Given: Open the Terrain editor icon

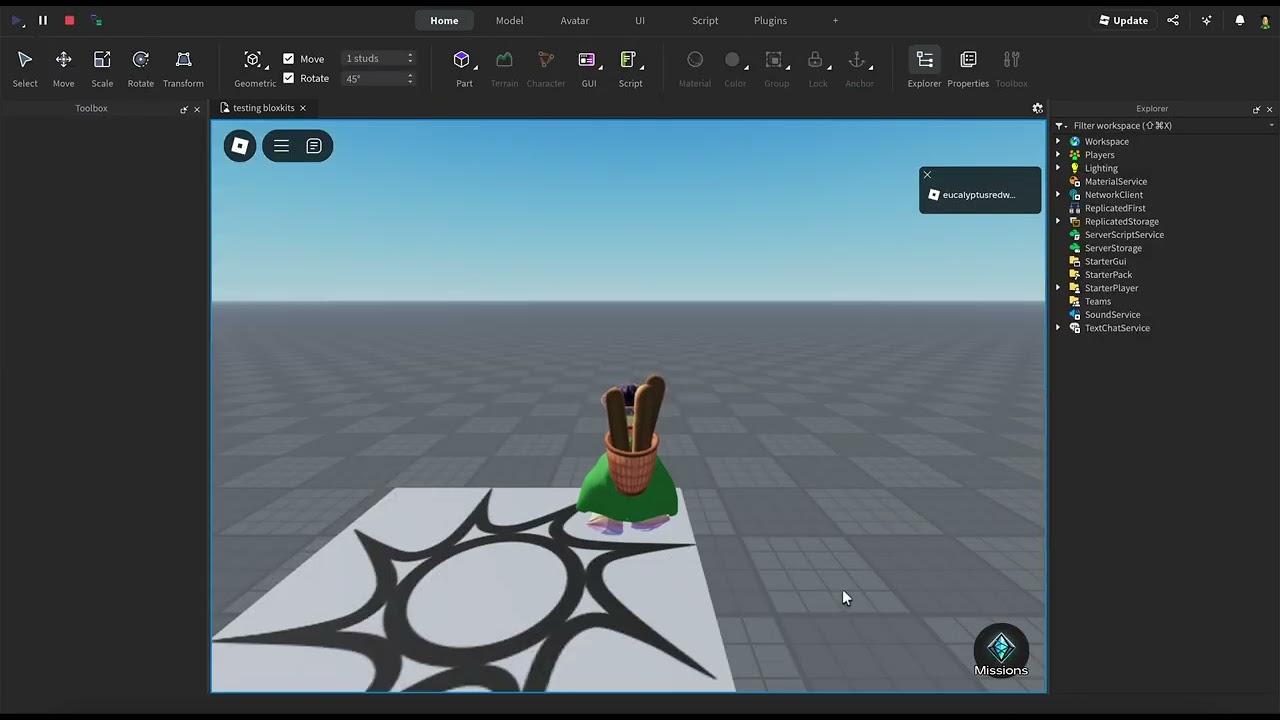Looking at the screenshot, I should point(504,69).
